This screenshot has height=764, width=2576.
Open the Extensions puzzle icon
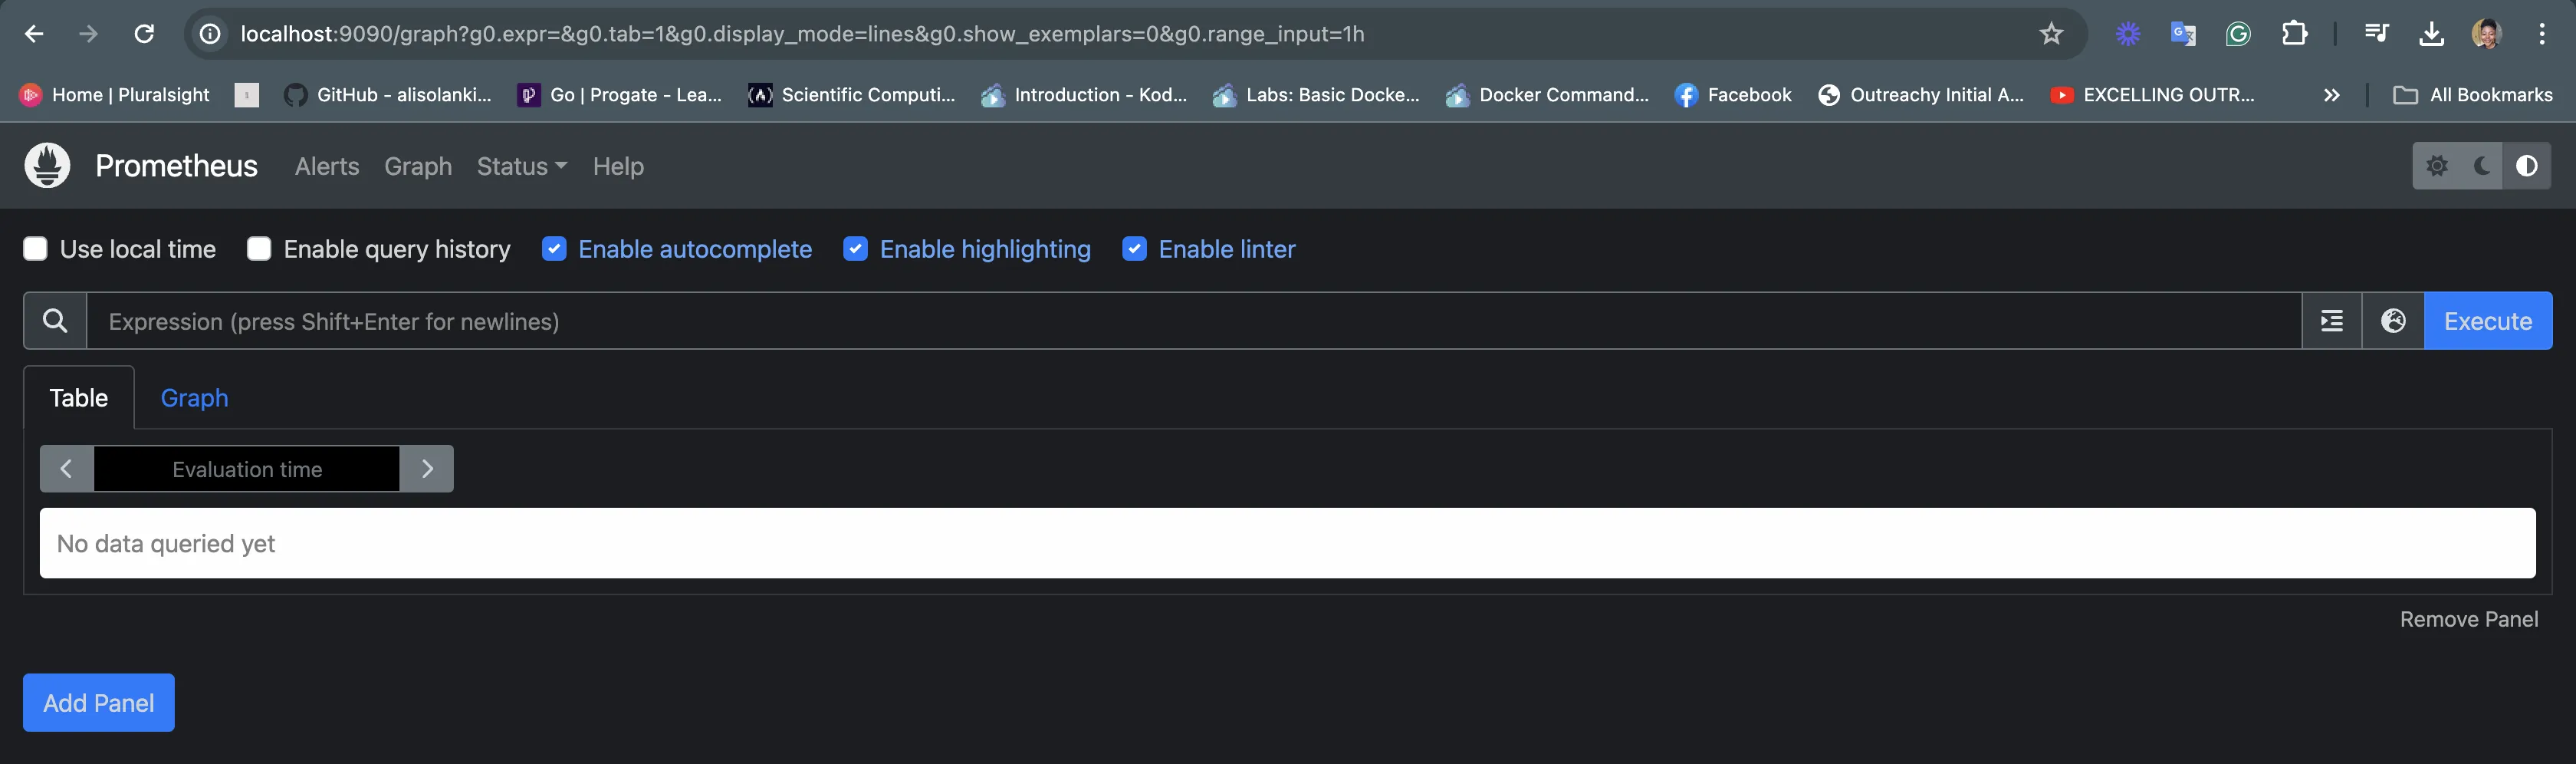(2294, 34)
